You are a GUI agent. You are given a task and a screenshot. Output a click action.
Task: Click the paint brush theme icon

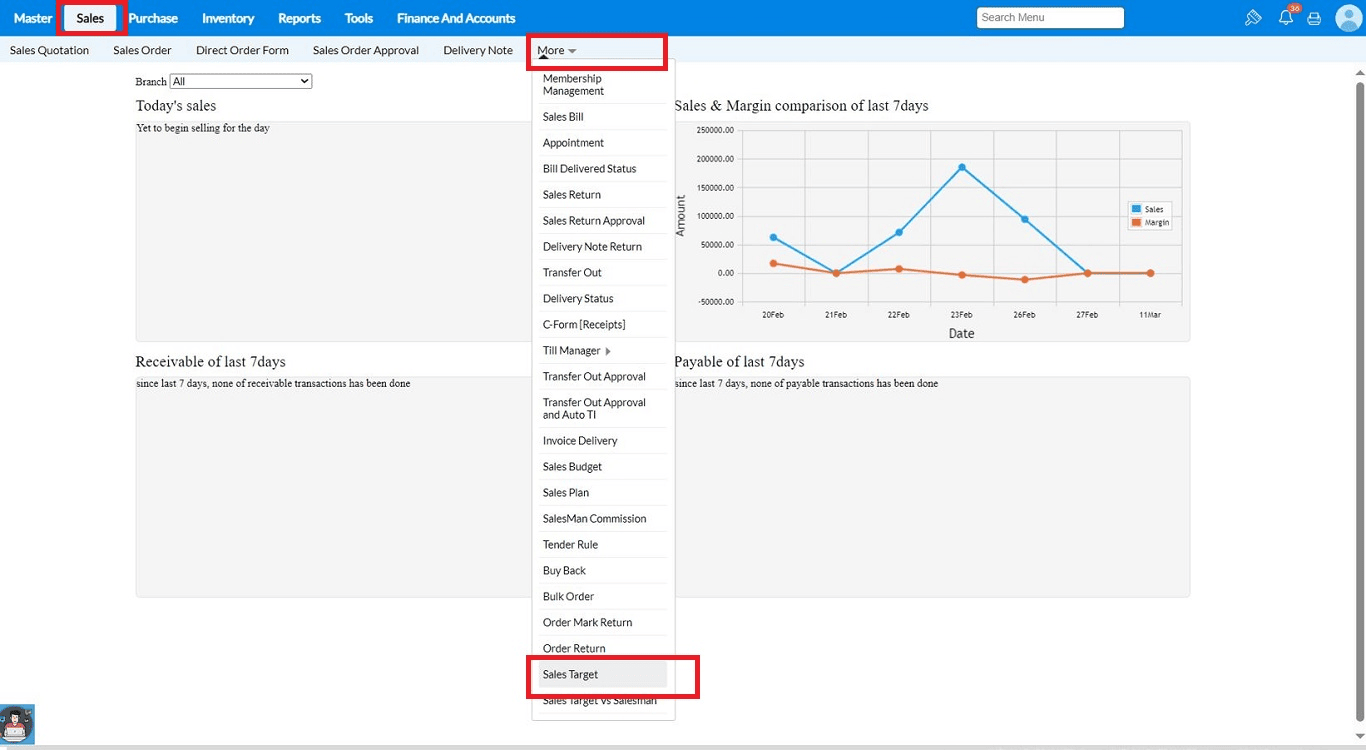coord(1253,18)
